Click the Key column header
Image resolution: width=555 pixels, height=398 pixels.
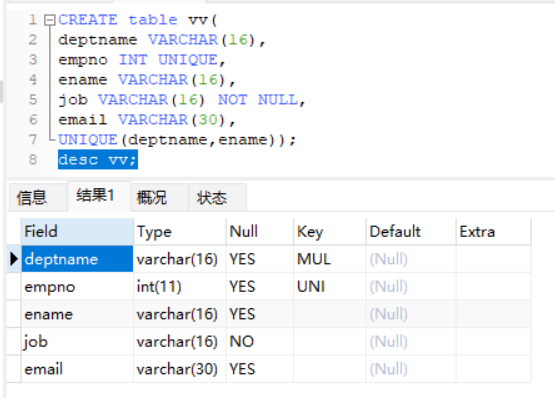pos(330,232)
